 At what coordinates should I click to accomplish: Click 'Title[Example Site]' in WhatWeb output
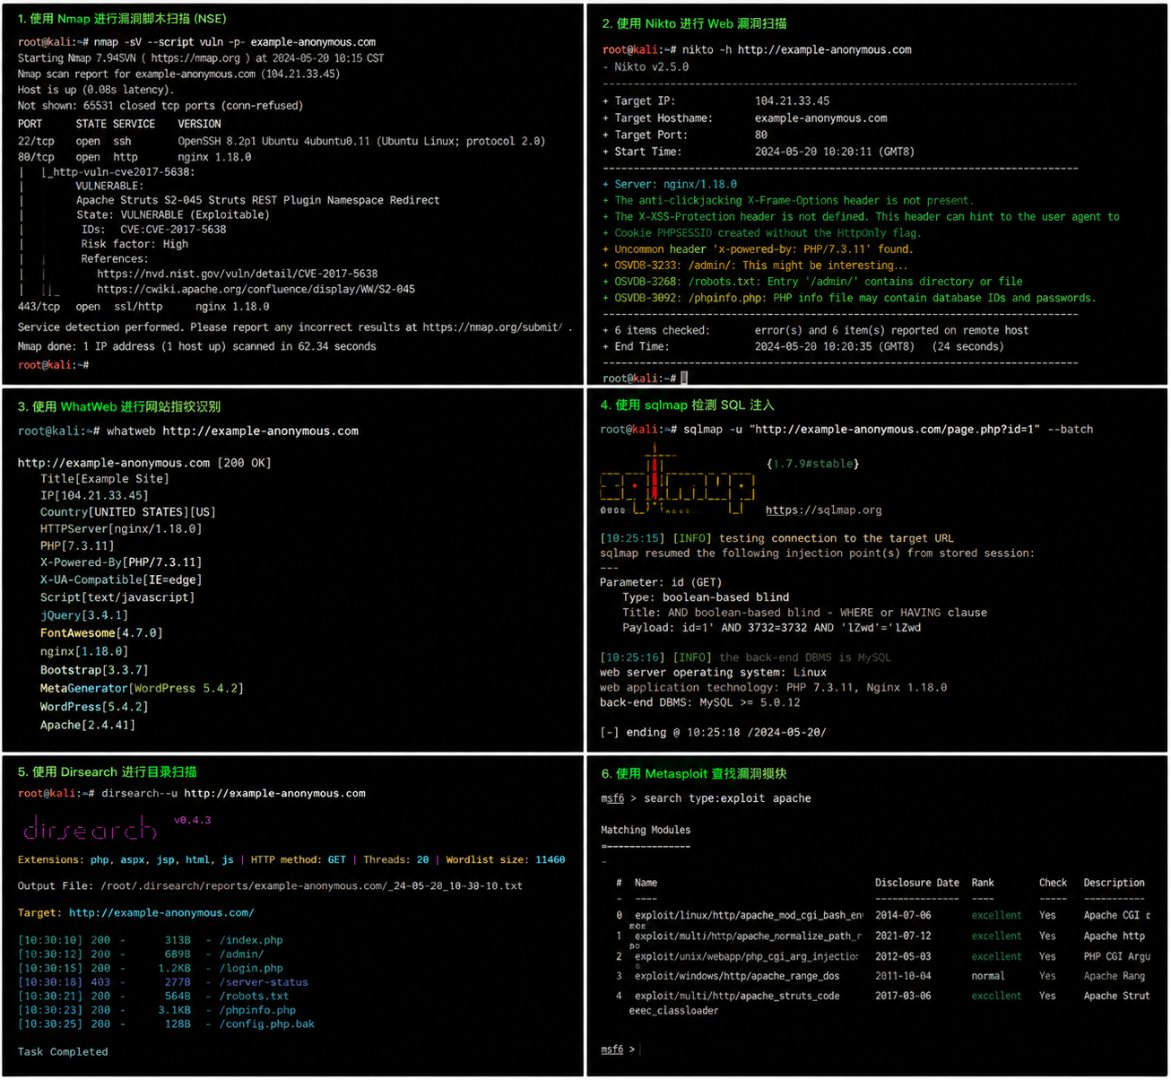105,479
